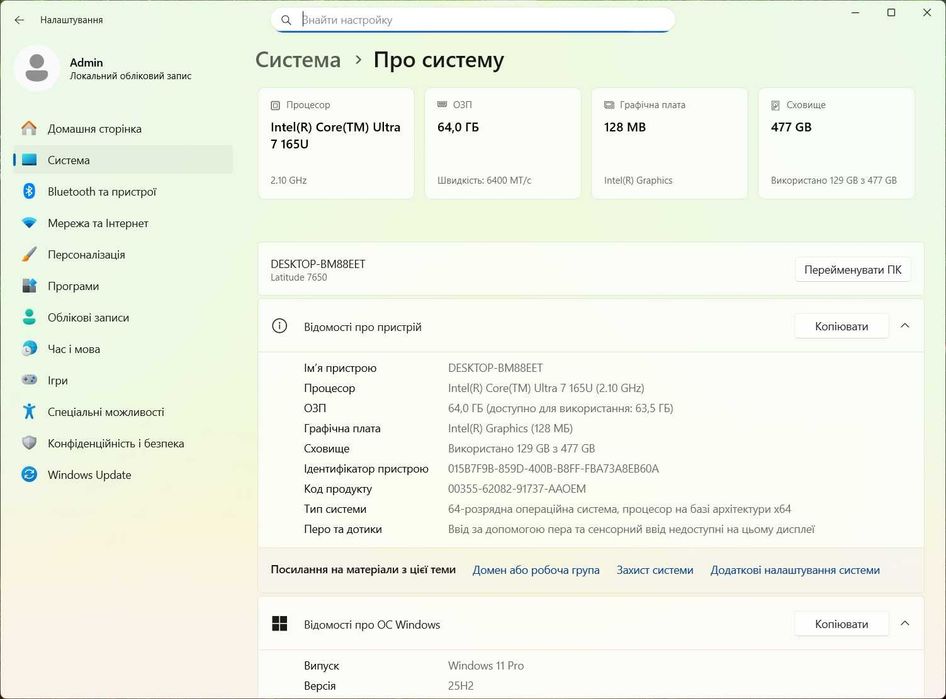Open the Ігри settings page
The image size is (946, 699).
pyautogui.click(x=123, y=380)
